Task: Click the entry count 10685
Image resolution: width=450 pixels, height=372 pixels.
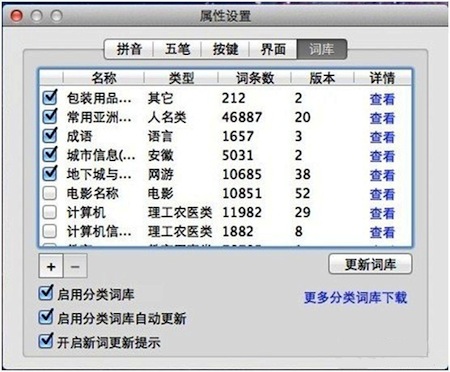Action: pyautogui.click(x=242, y=174)
